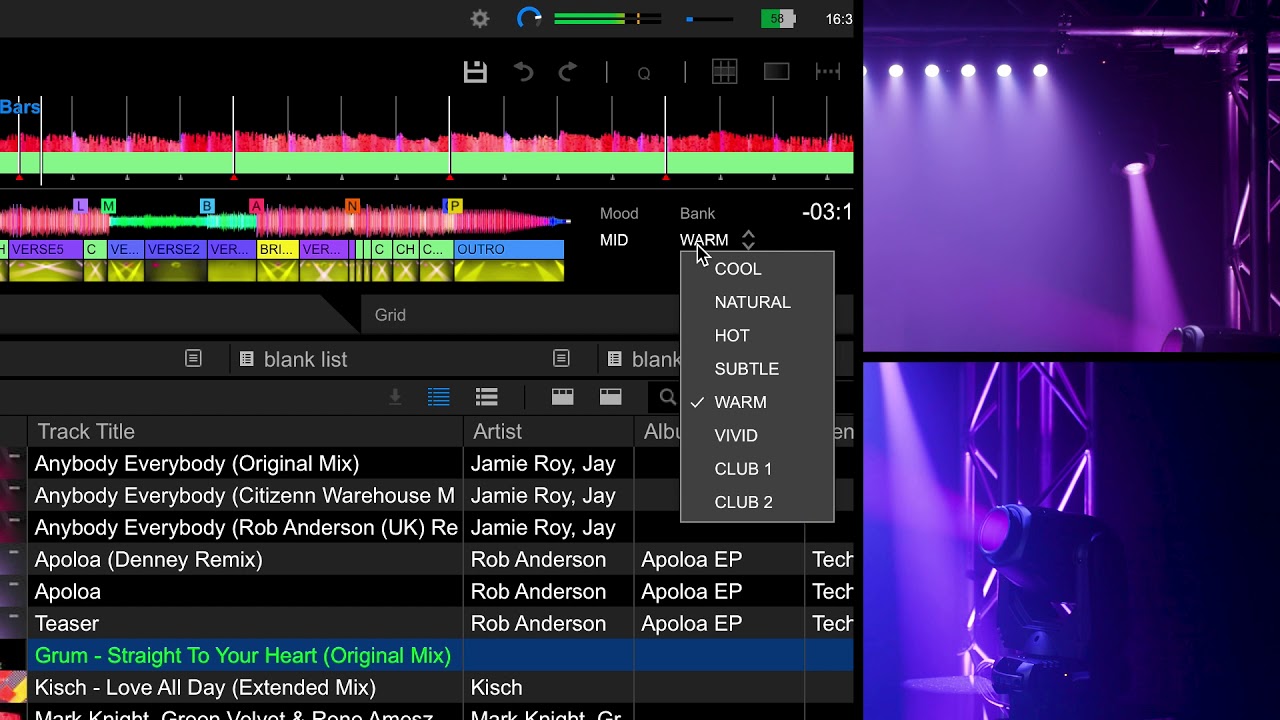
Task: Jump to the red A cue marker
Action: (256, 206)
